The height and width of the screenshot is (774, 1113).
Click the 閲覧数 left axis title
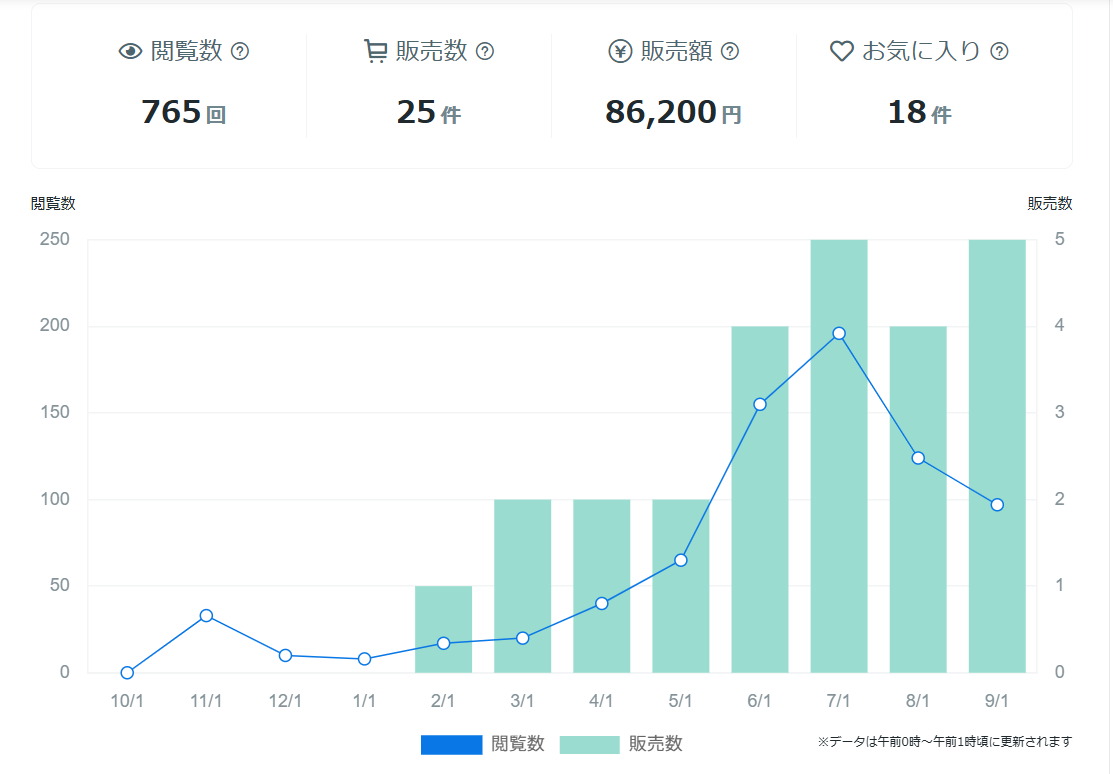coord(53,204)
